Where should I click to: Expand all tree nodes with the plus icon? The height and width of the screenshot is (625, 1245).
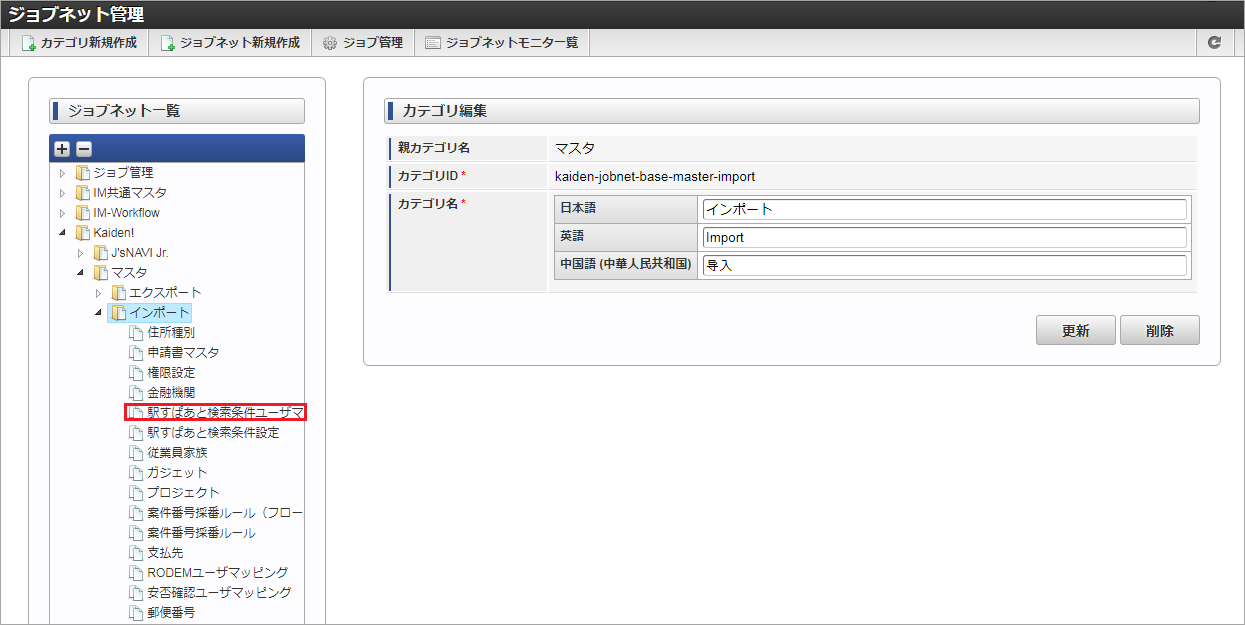coord(62,148)
